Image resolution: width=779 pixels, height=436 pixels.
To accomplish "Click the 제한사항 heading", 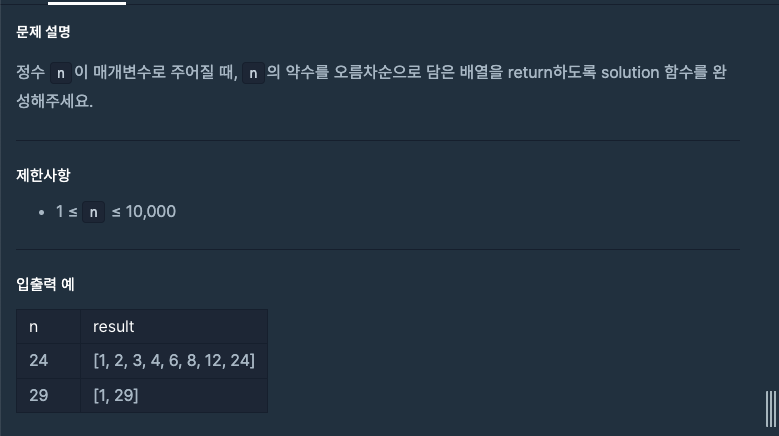I will 43,175.
